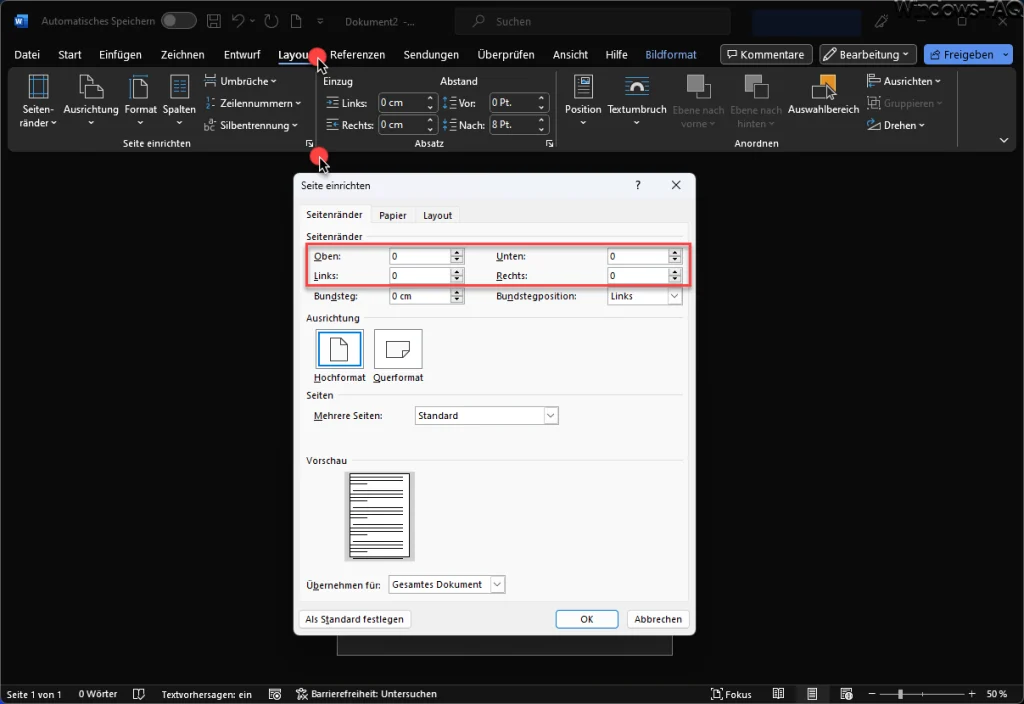Switch to the Bildformat ribbon tab
The width and height of the screenshot is (1024, 704).
tap(671, 55)
